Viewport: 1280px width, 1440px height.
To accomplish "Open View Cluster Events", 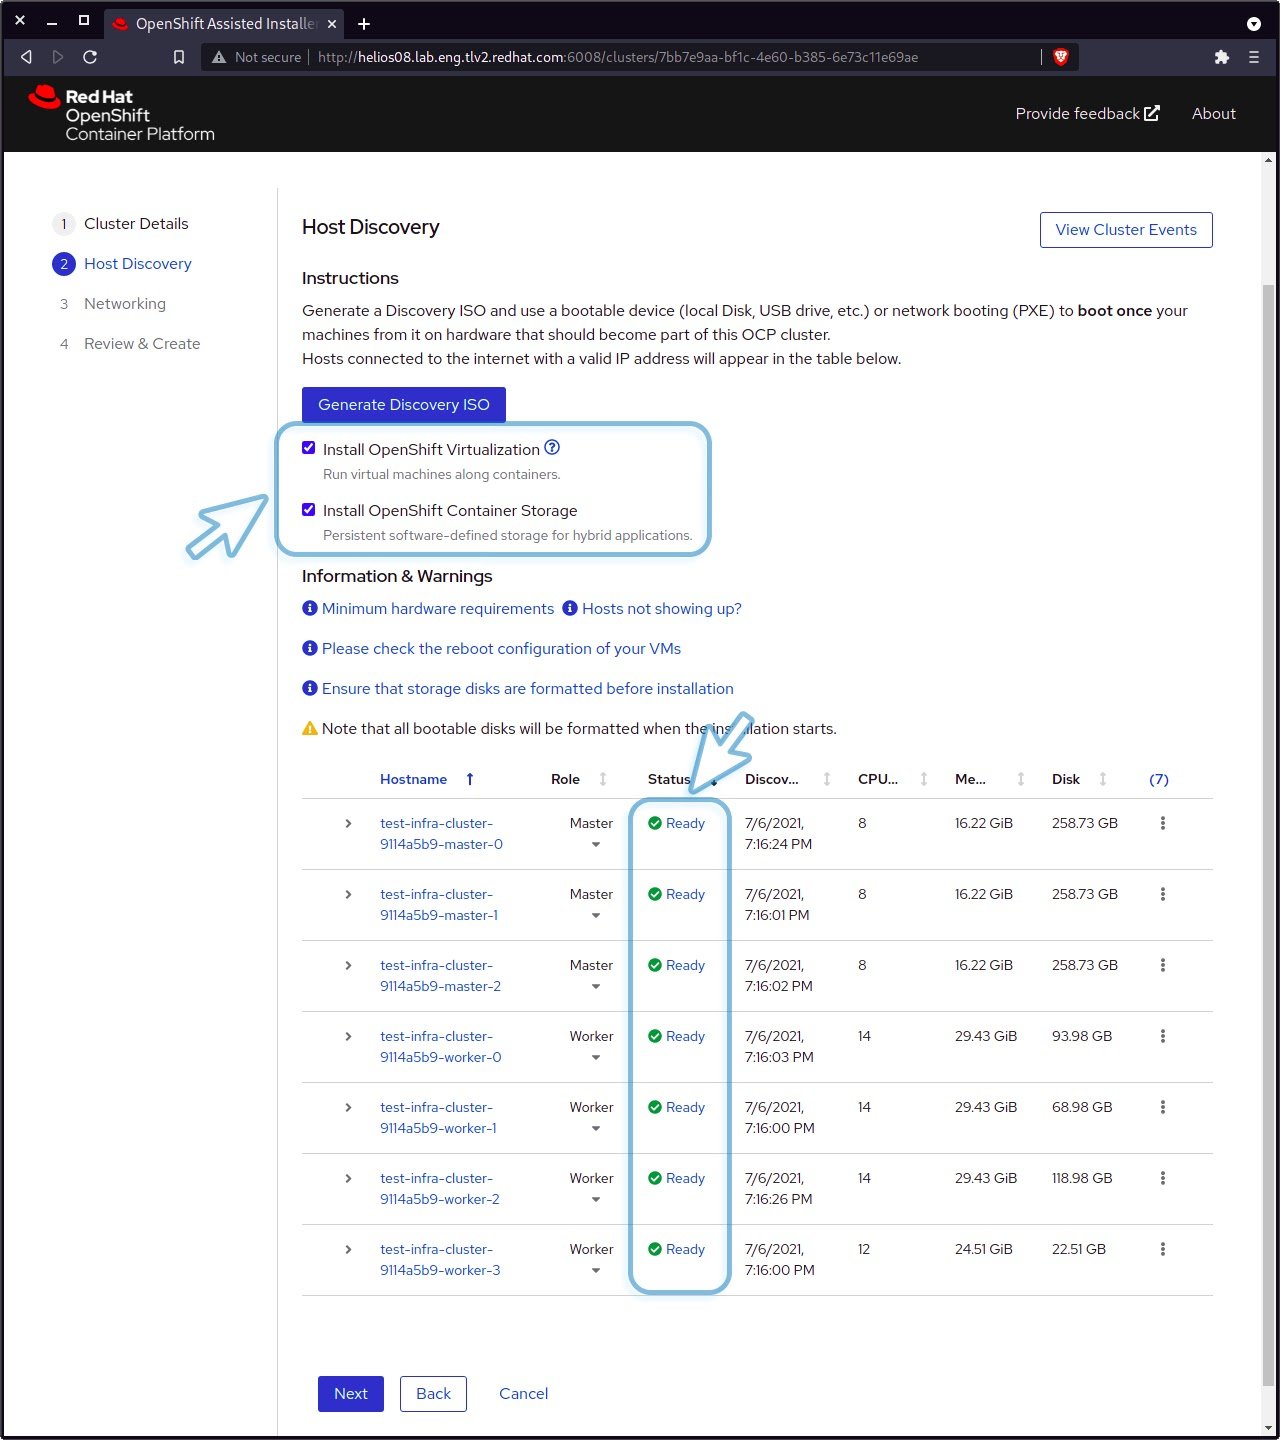I will (1125, 229).
